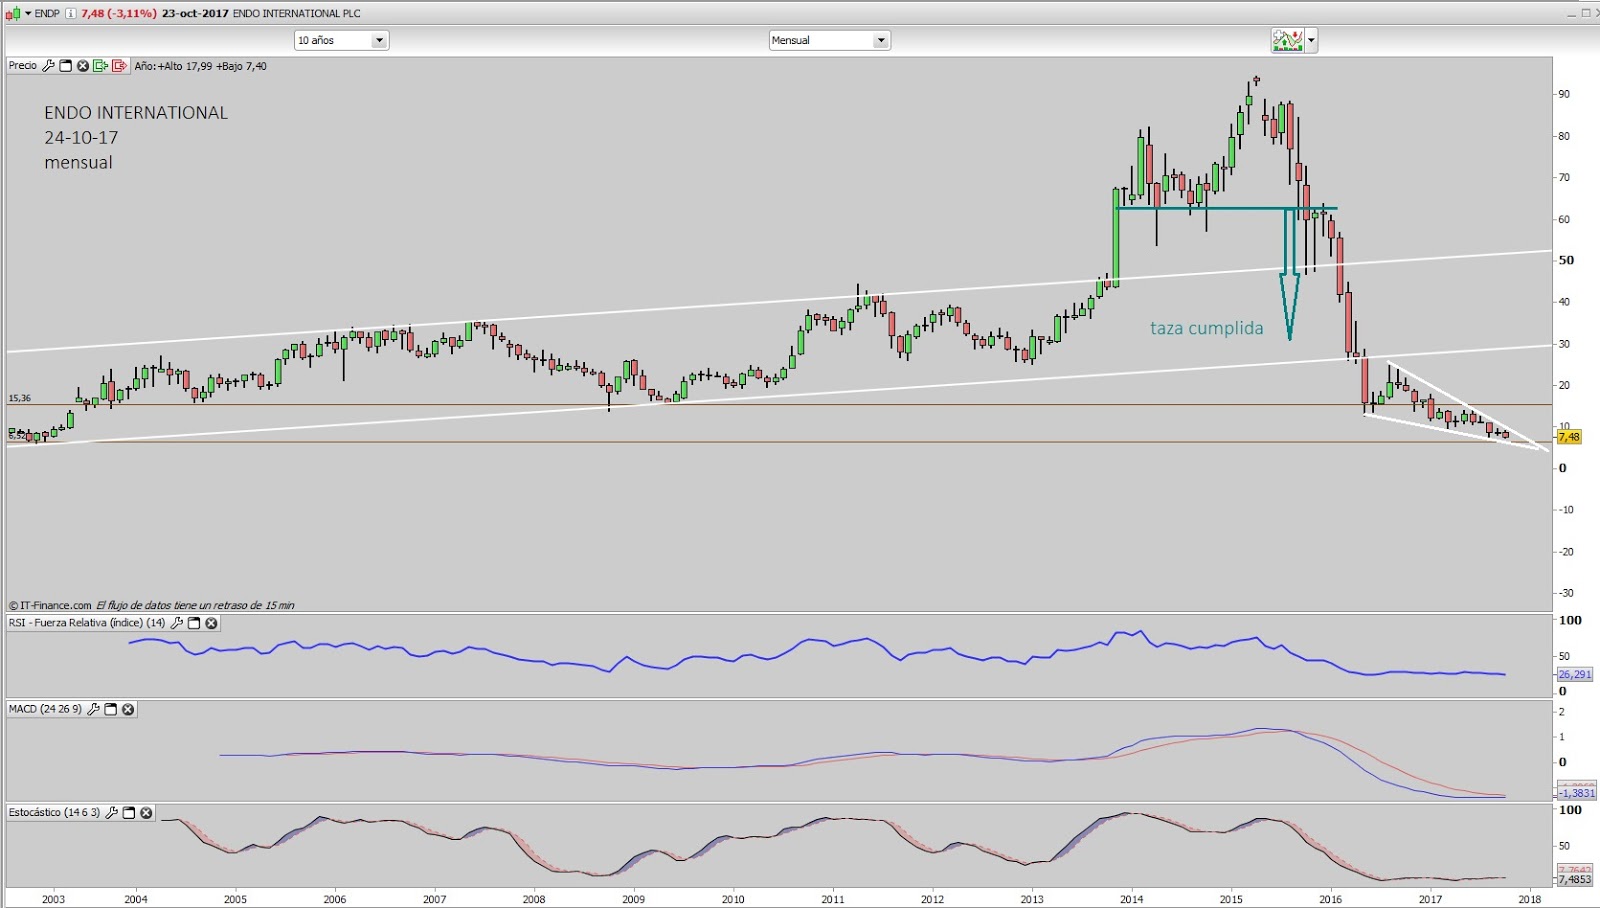Click the 2003 year label on the time axis
This screenshot has height=908, width=1600.
coord(53,899)
